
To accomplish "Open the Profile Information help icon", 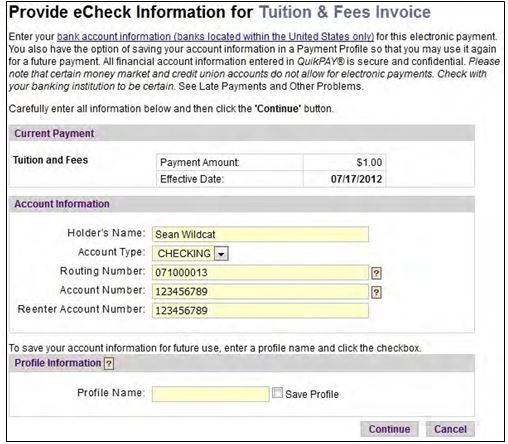I will pyautogui.click(x=109, y=363).
